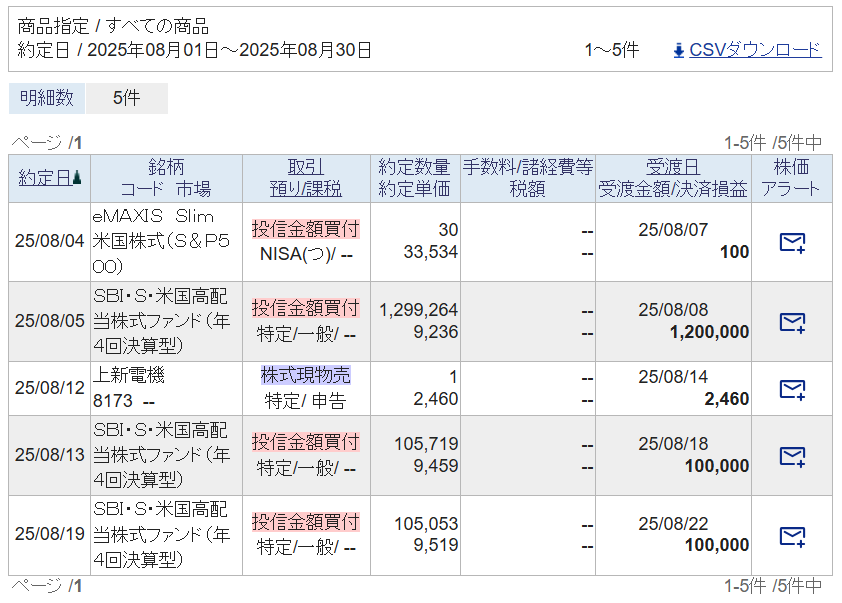
Task: Click 銘柄 column header
Action: click(x=166, y=167)
